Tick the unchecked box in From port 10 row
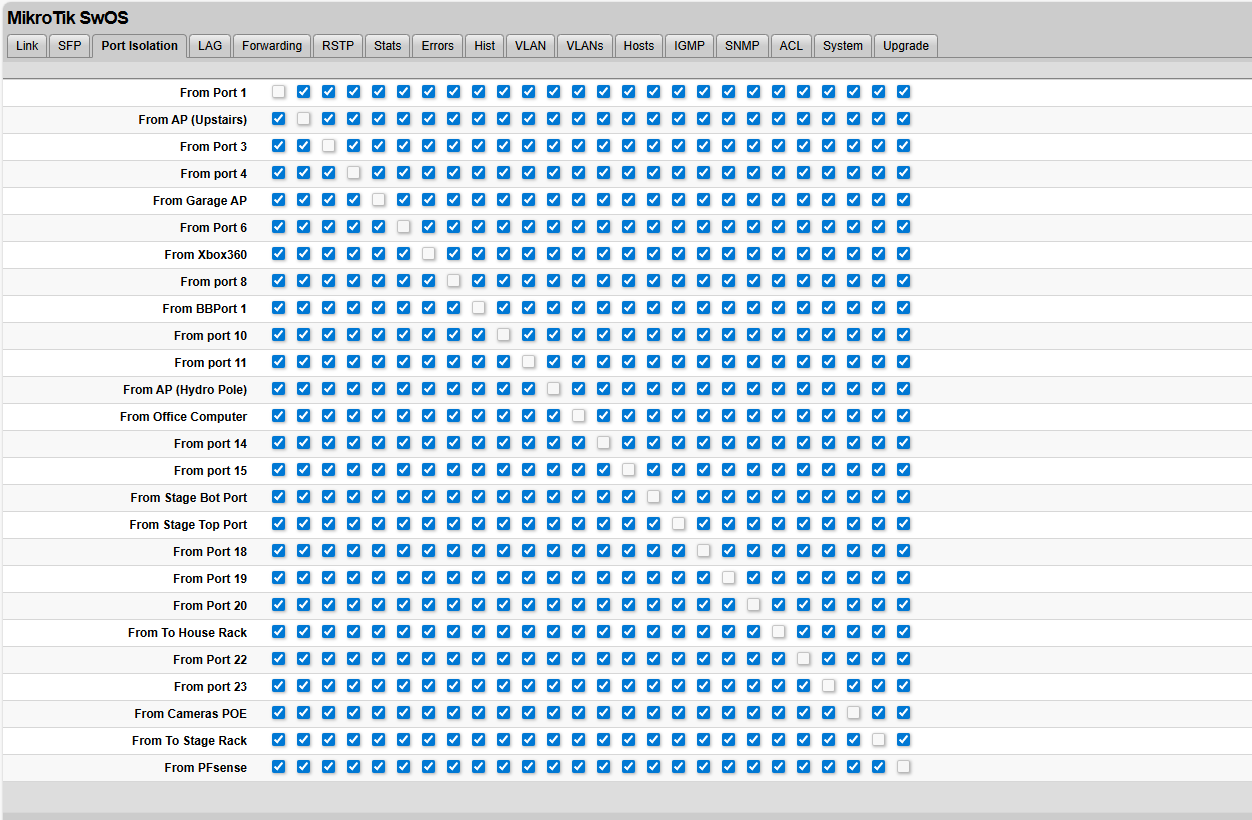Screen dimensions: 1252x820 (503, 335)
